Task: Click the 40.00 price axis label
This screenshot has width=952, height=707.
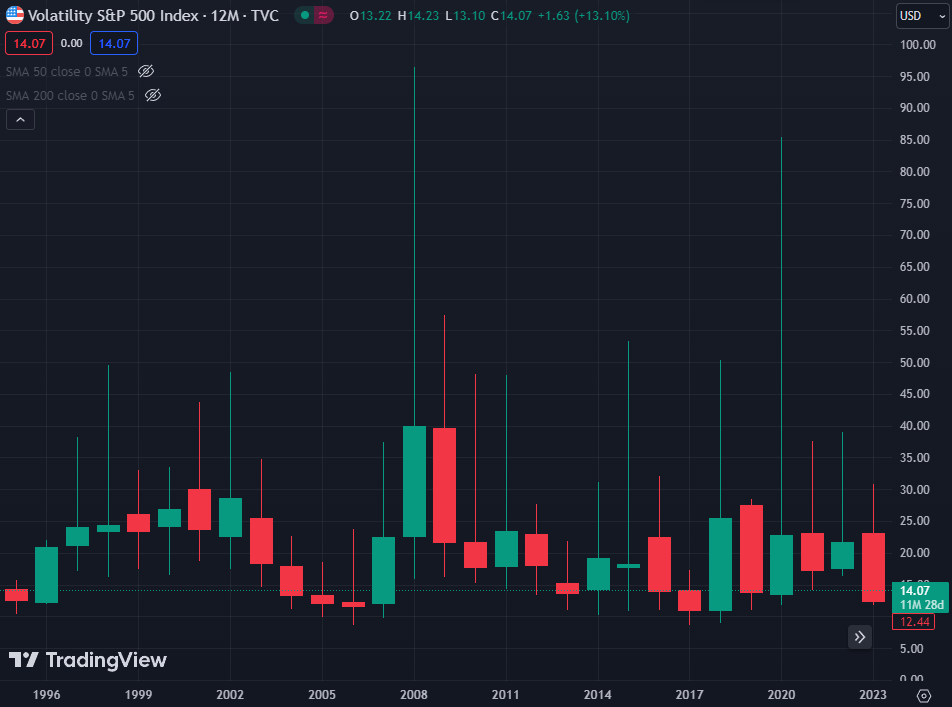Action: click(x=914, y=426)
